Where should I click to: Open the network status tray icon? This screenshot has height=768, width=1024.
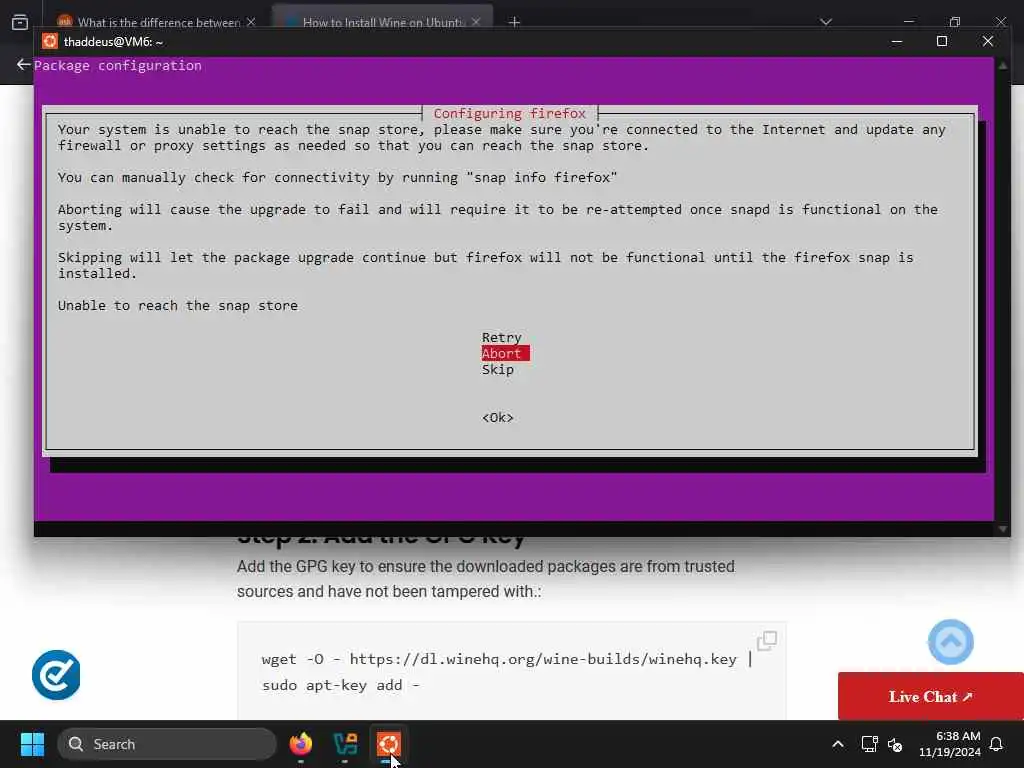coord(869,744)
